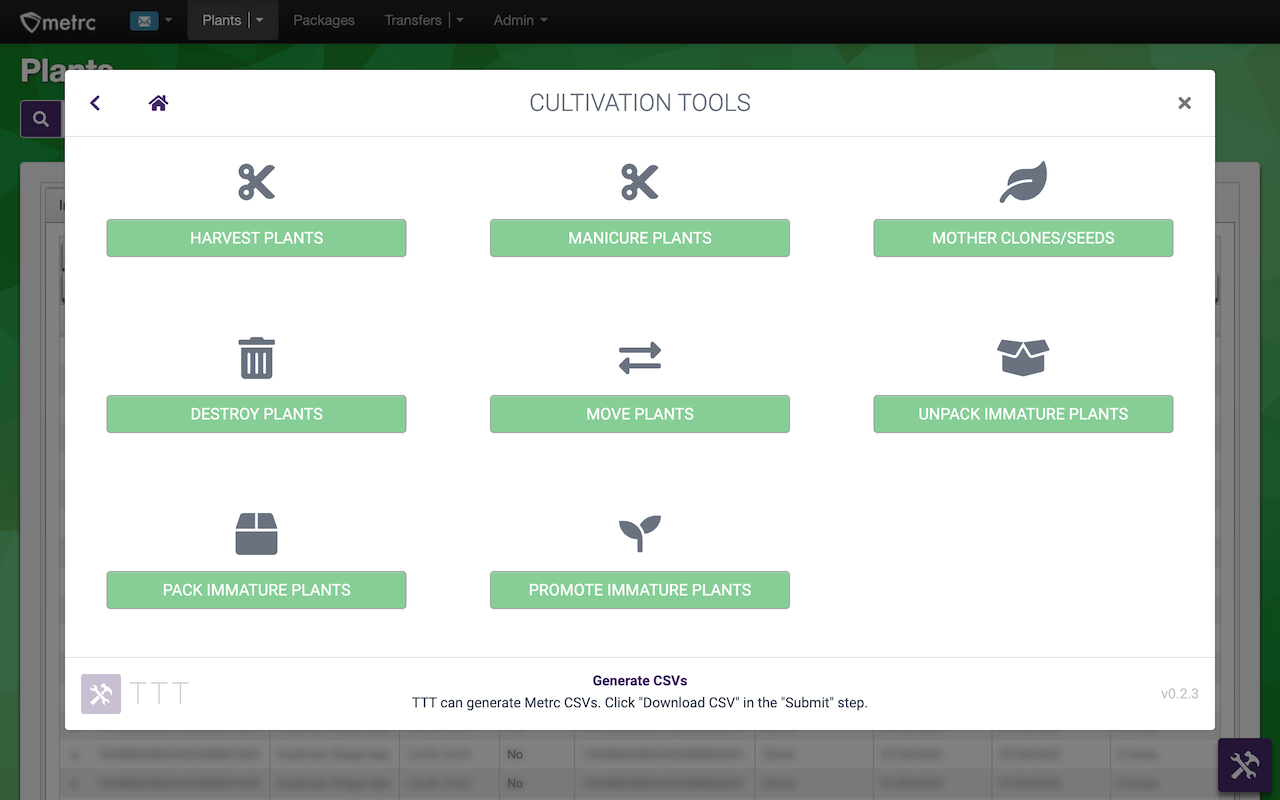Expand the Plants menu dropdown arrow
Image resolution: width=1280 pixels, height=800 pixels.
point(260,20)
